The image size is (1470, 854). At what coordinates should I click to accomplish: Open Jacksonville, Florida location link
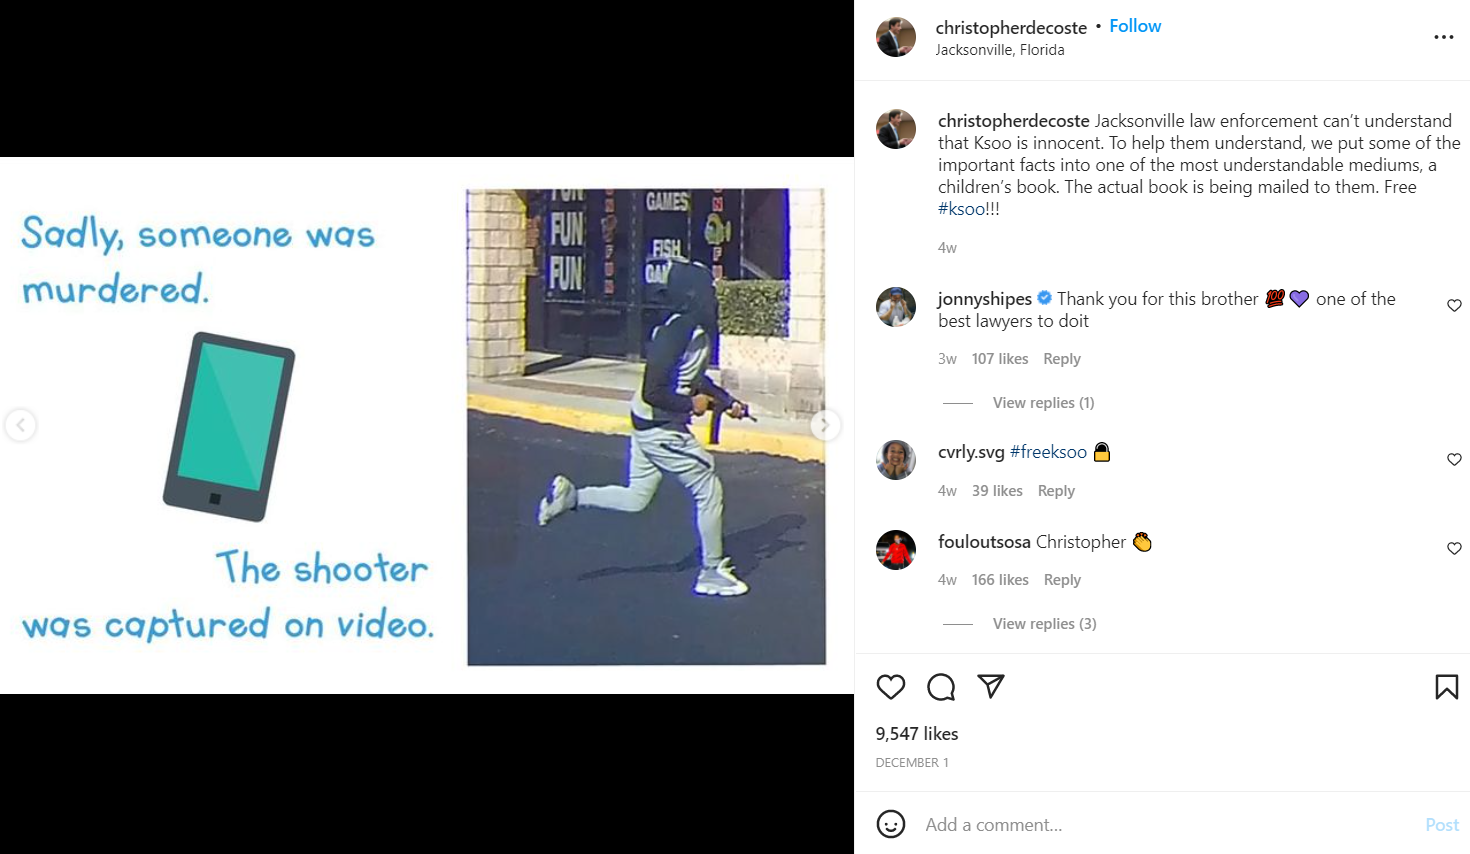point(1000,50)
